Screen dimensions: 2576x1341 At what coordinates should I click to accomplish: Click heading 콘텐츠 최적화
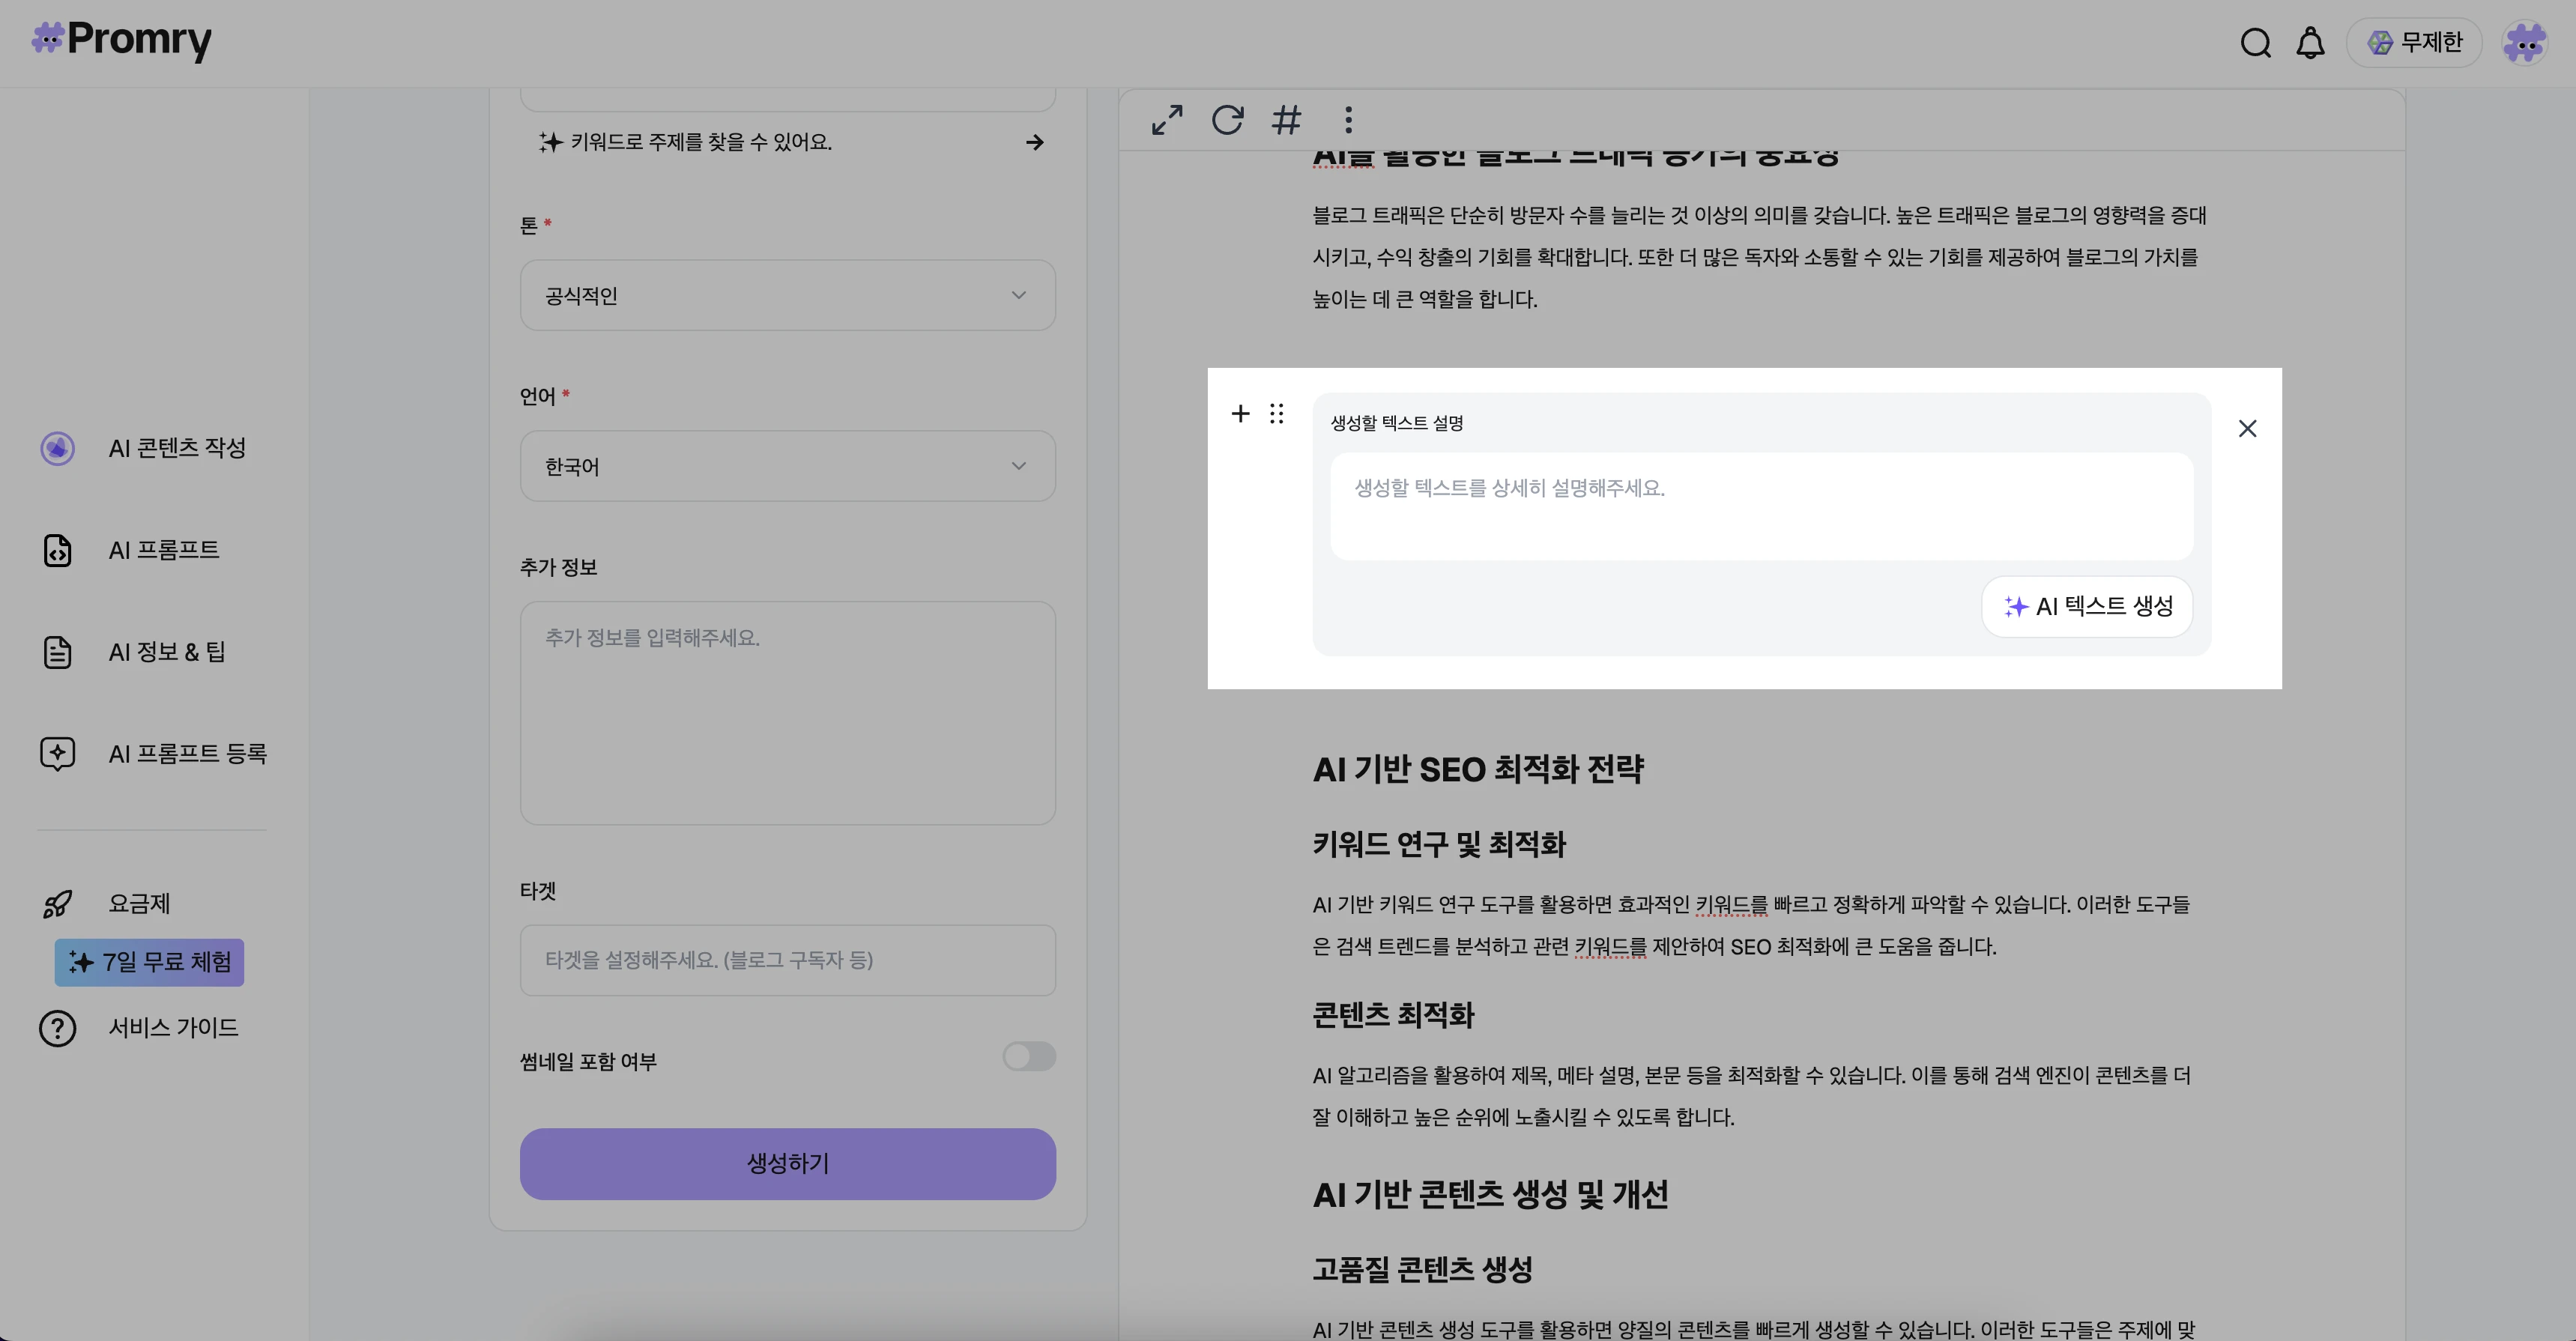point(1393,1015)
